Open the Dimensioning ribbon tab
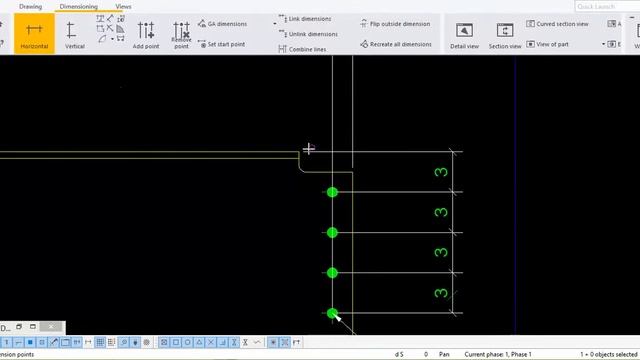This screenshot has height=360, width=640. (x=78, y=7)
